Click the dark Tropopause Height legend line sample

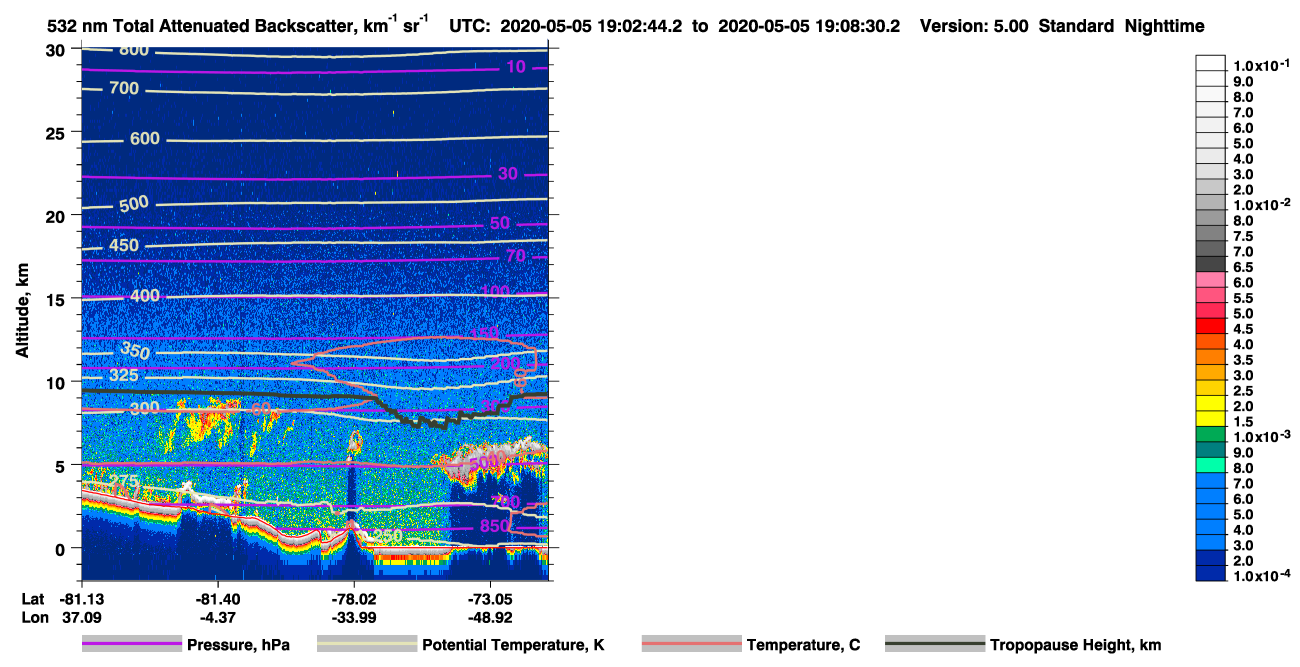tap(935, 645)
